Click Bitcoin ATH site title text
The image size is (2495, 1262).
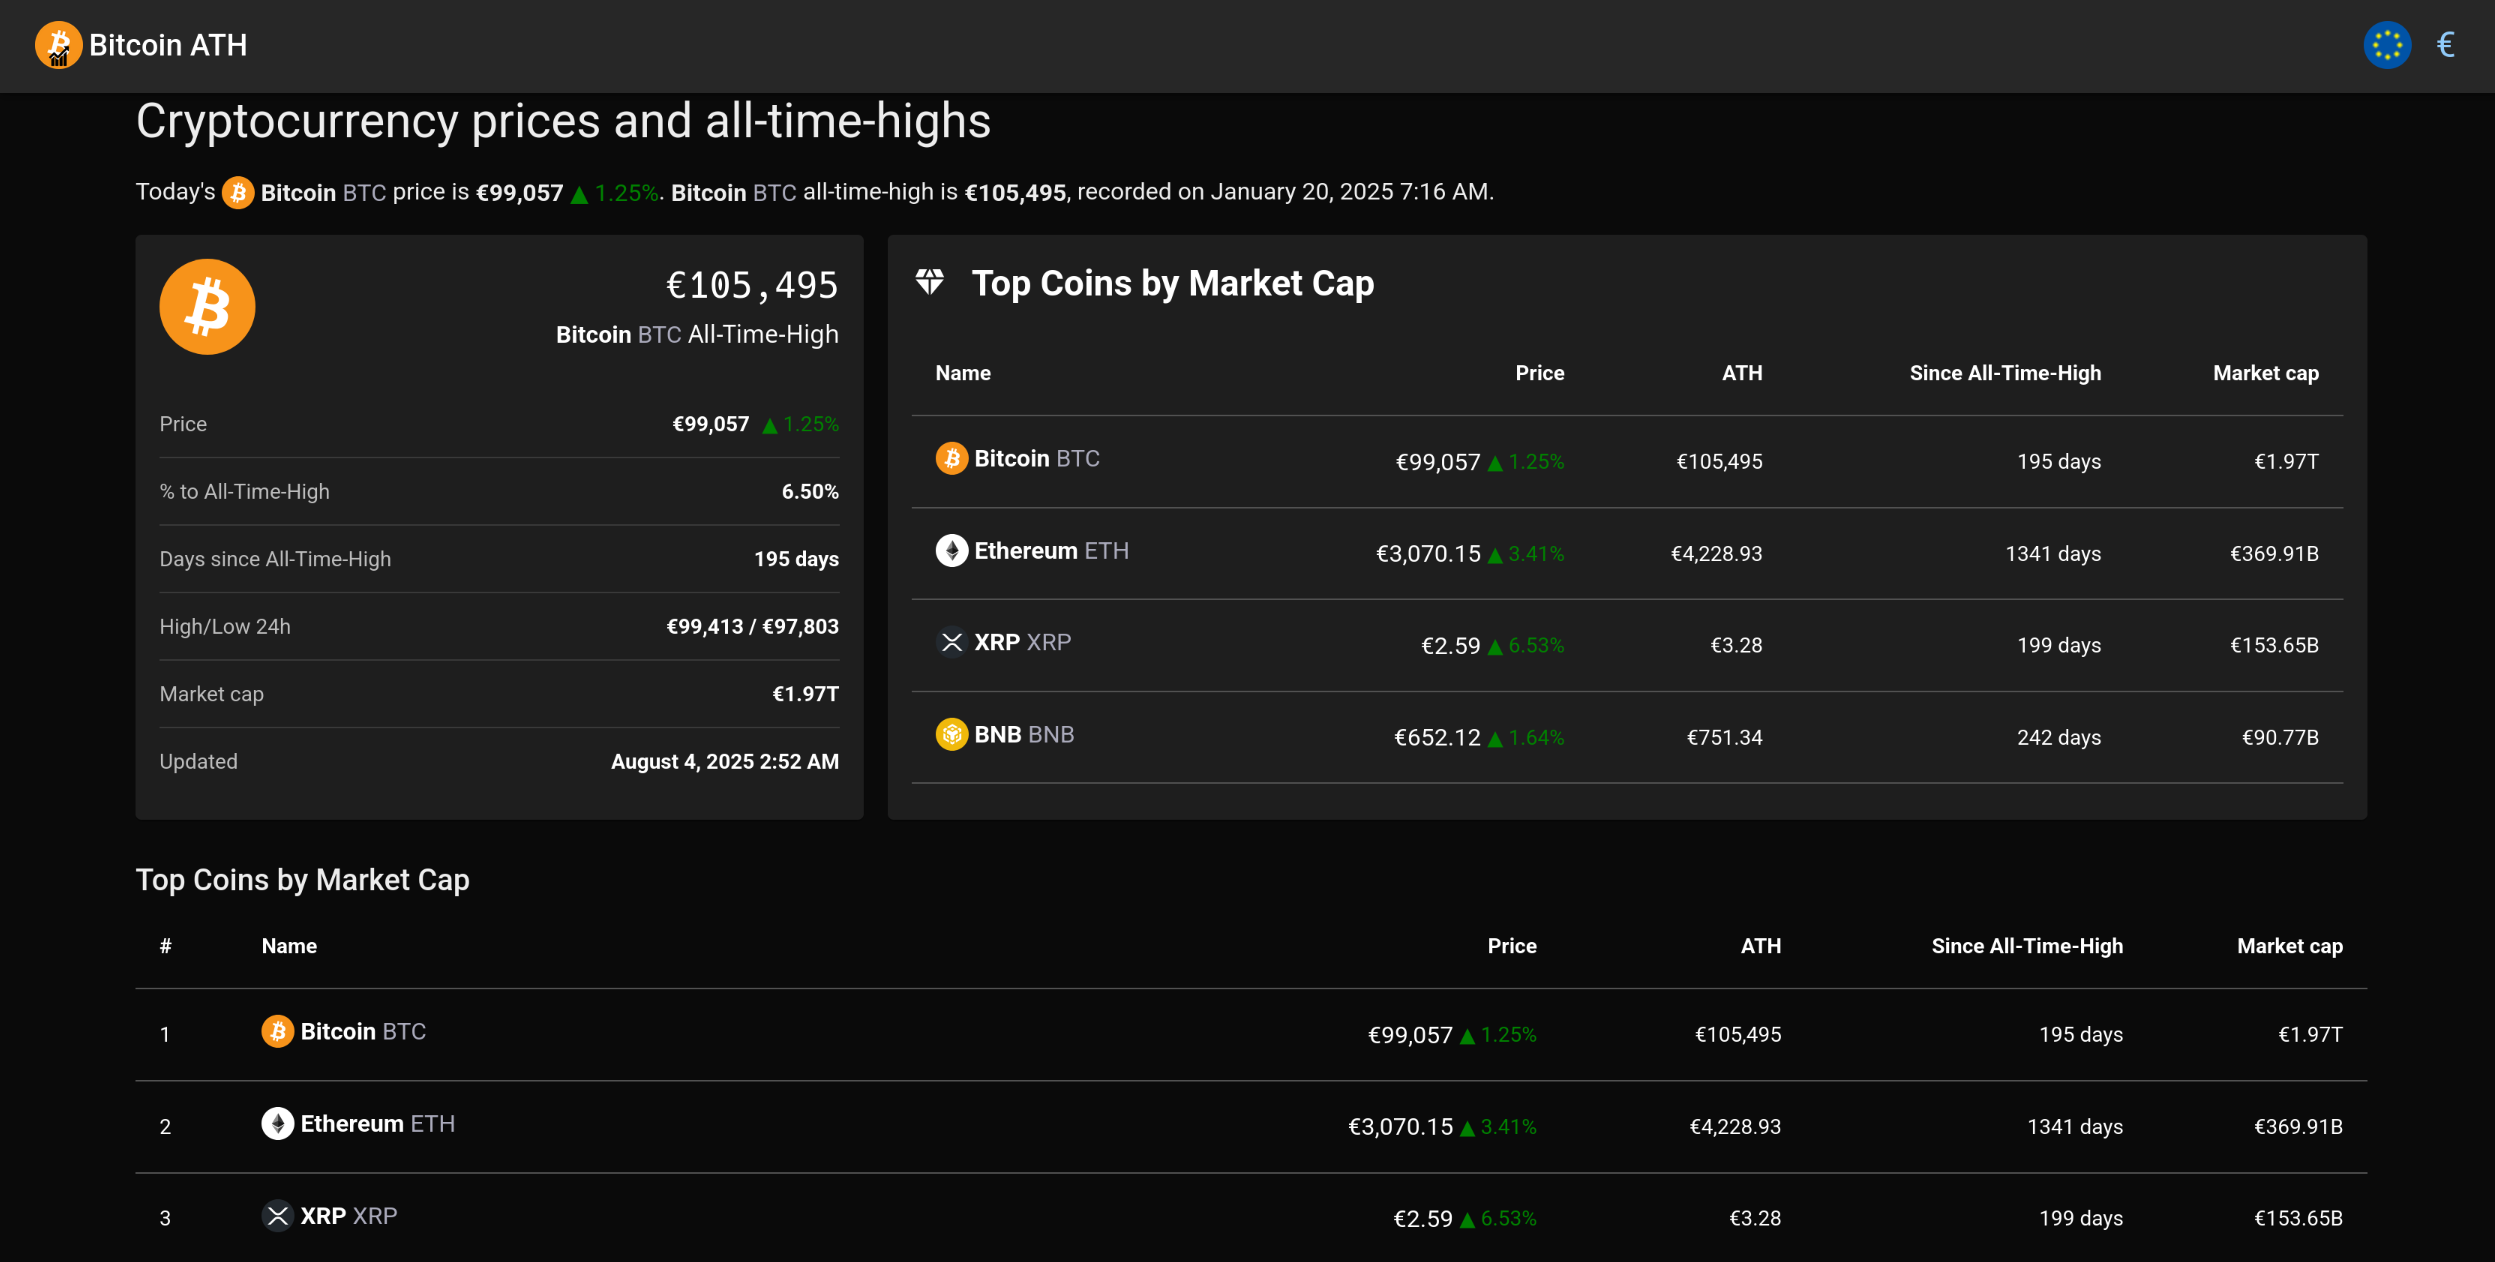[x=168, y=45]
